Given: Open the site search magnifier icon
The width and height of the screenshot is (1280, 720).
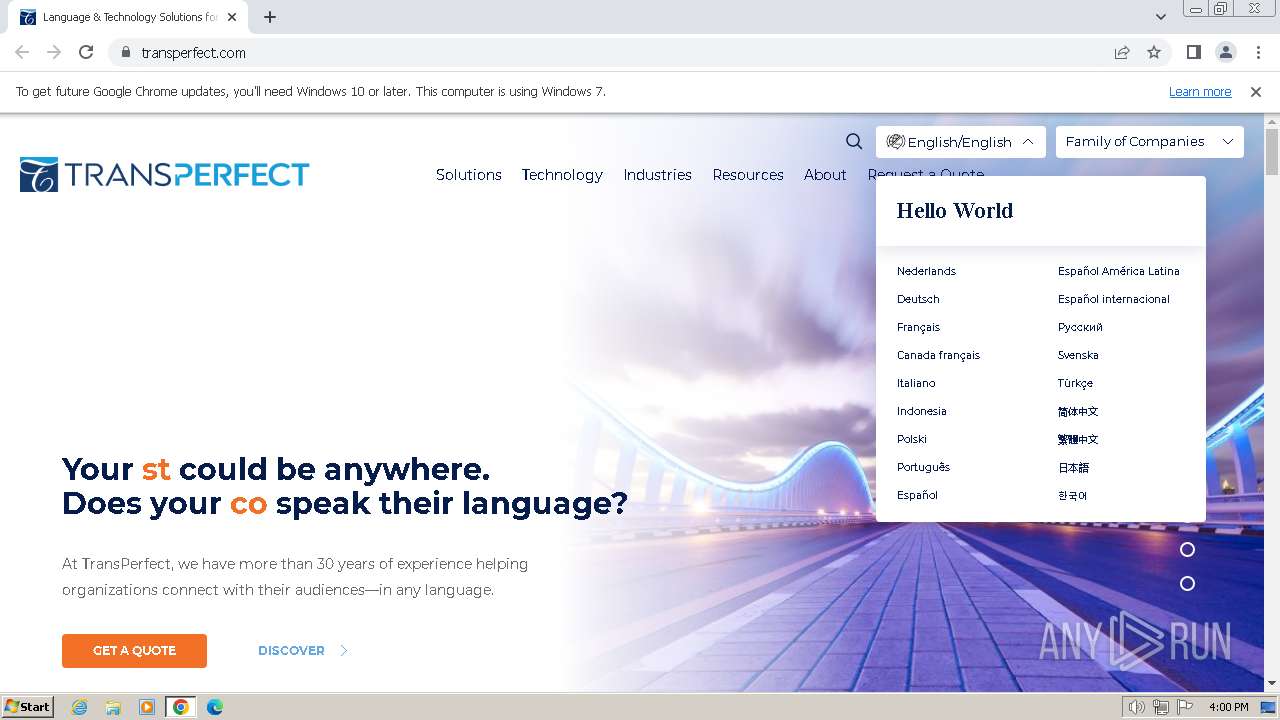Looking at the screenshot, I should [x=854, y=142].
